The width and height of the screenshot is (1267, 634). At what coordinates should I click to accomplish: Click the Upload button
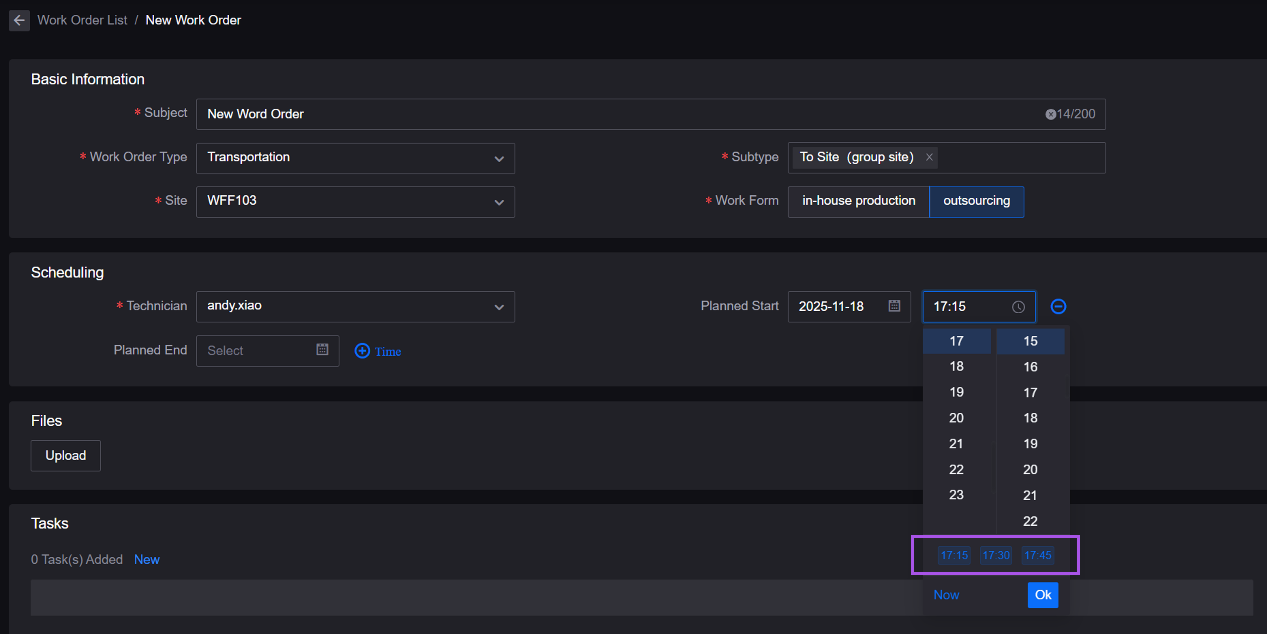(66, 456)
